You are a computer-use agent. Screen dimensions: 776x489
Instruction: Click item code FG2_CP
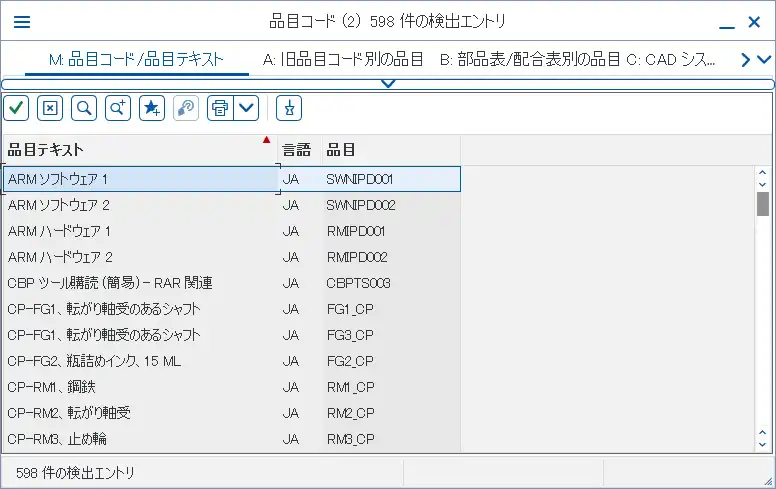click(350, 361)
